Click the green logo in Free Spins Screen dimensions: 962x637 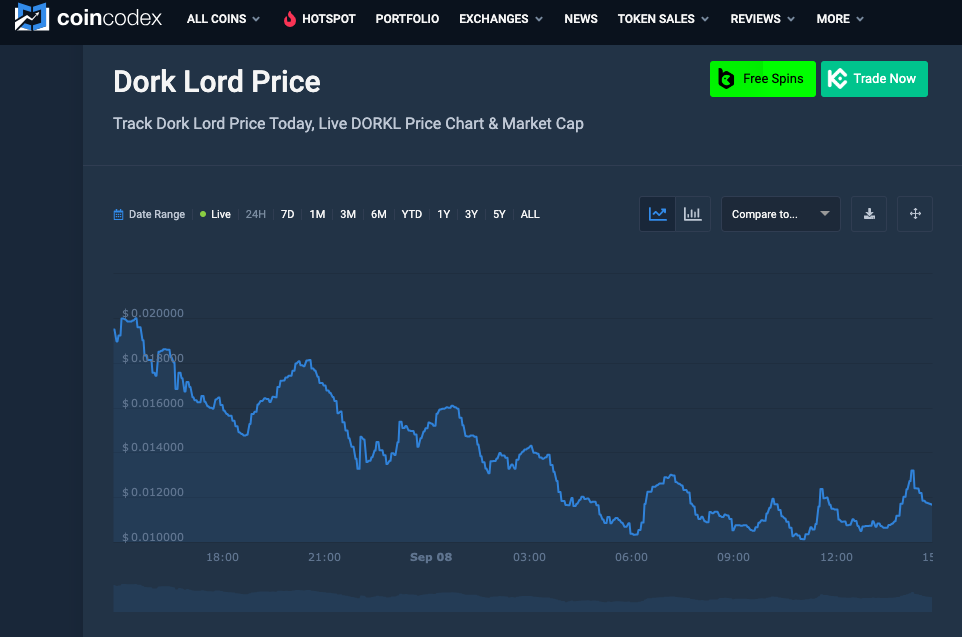(x=726, y=79)
